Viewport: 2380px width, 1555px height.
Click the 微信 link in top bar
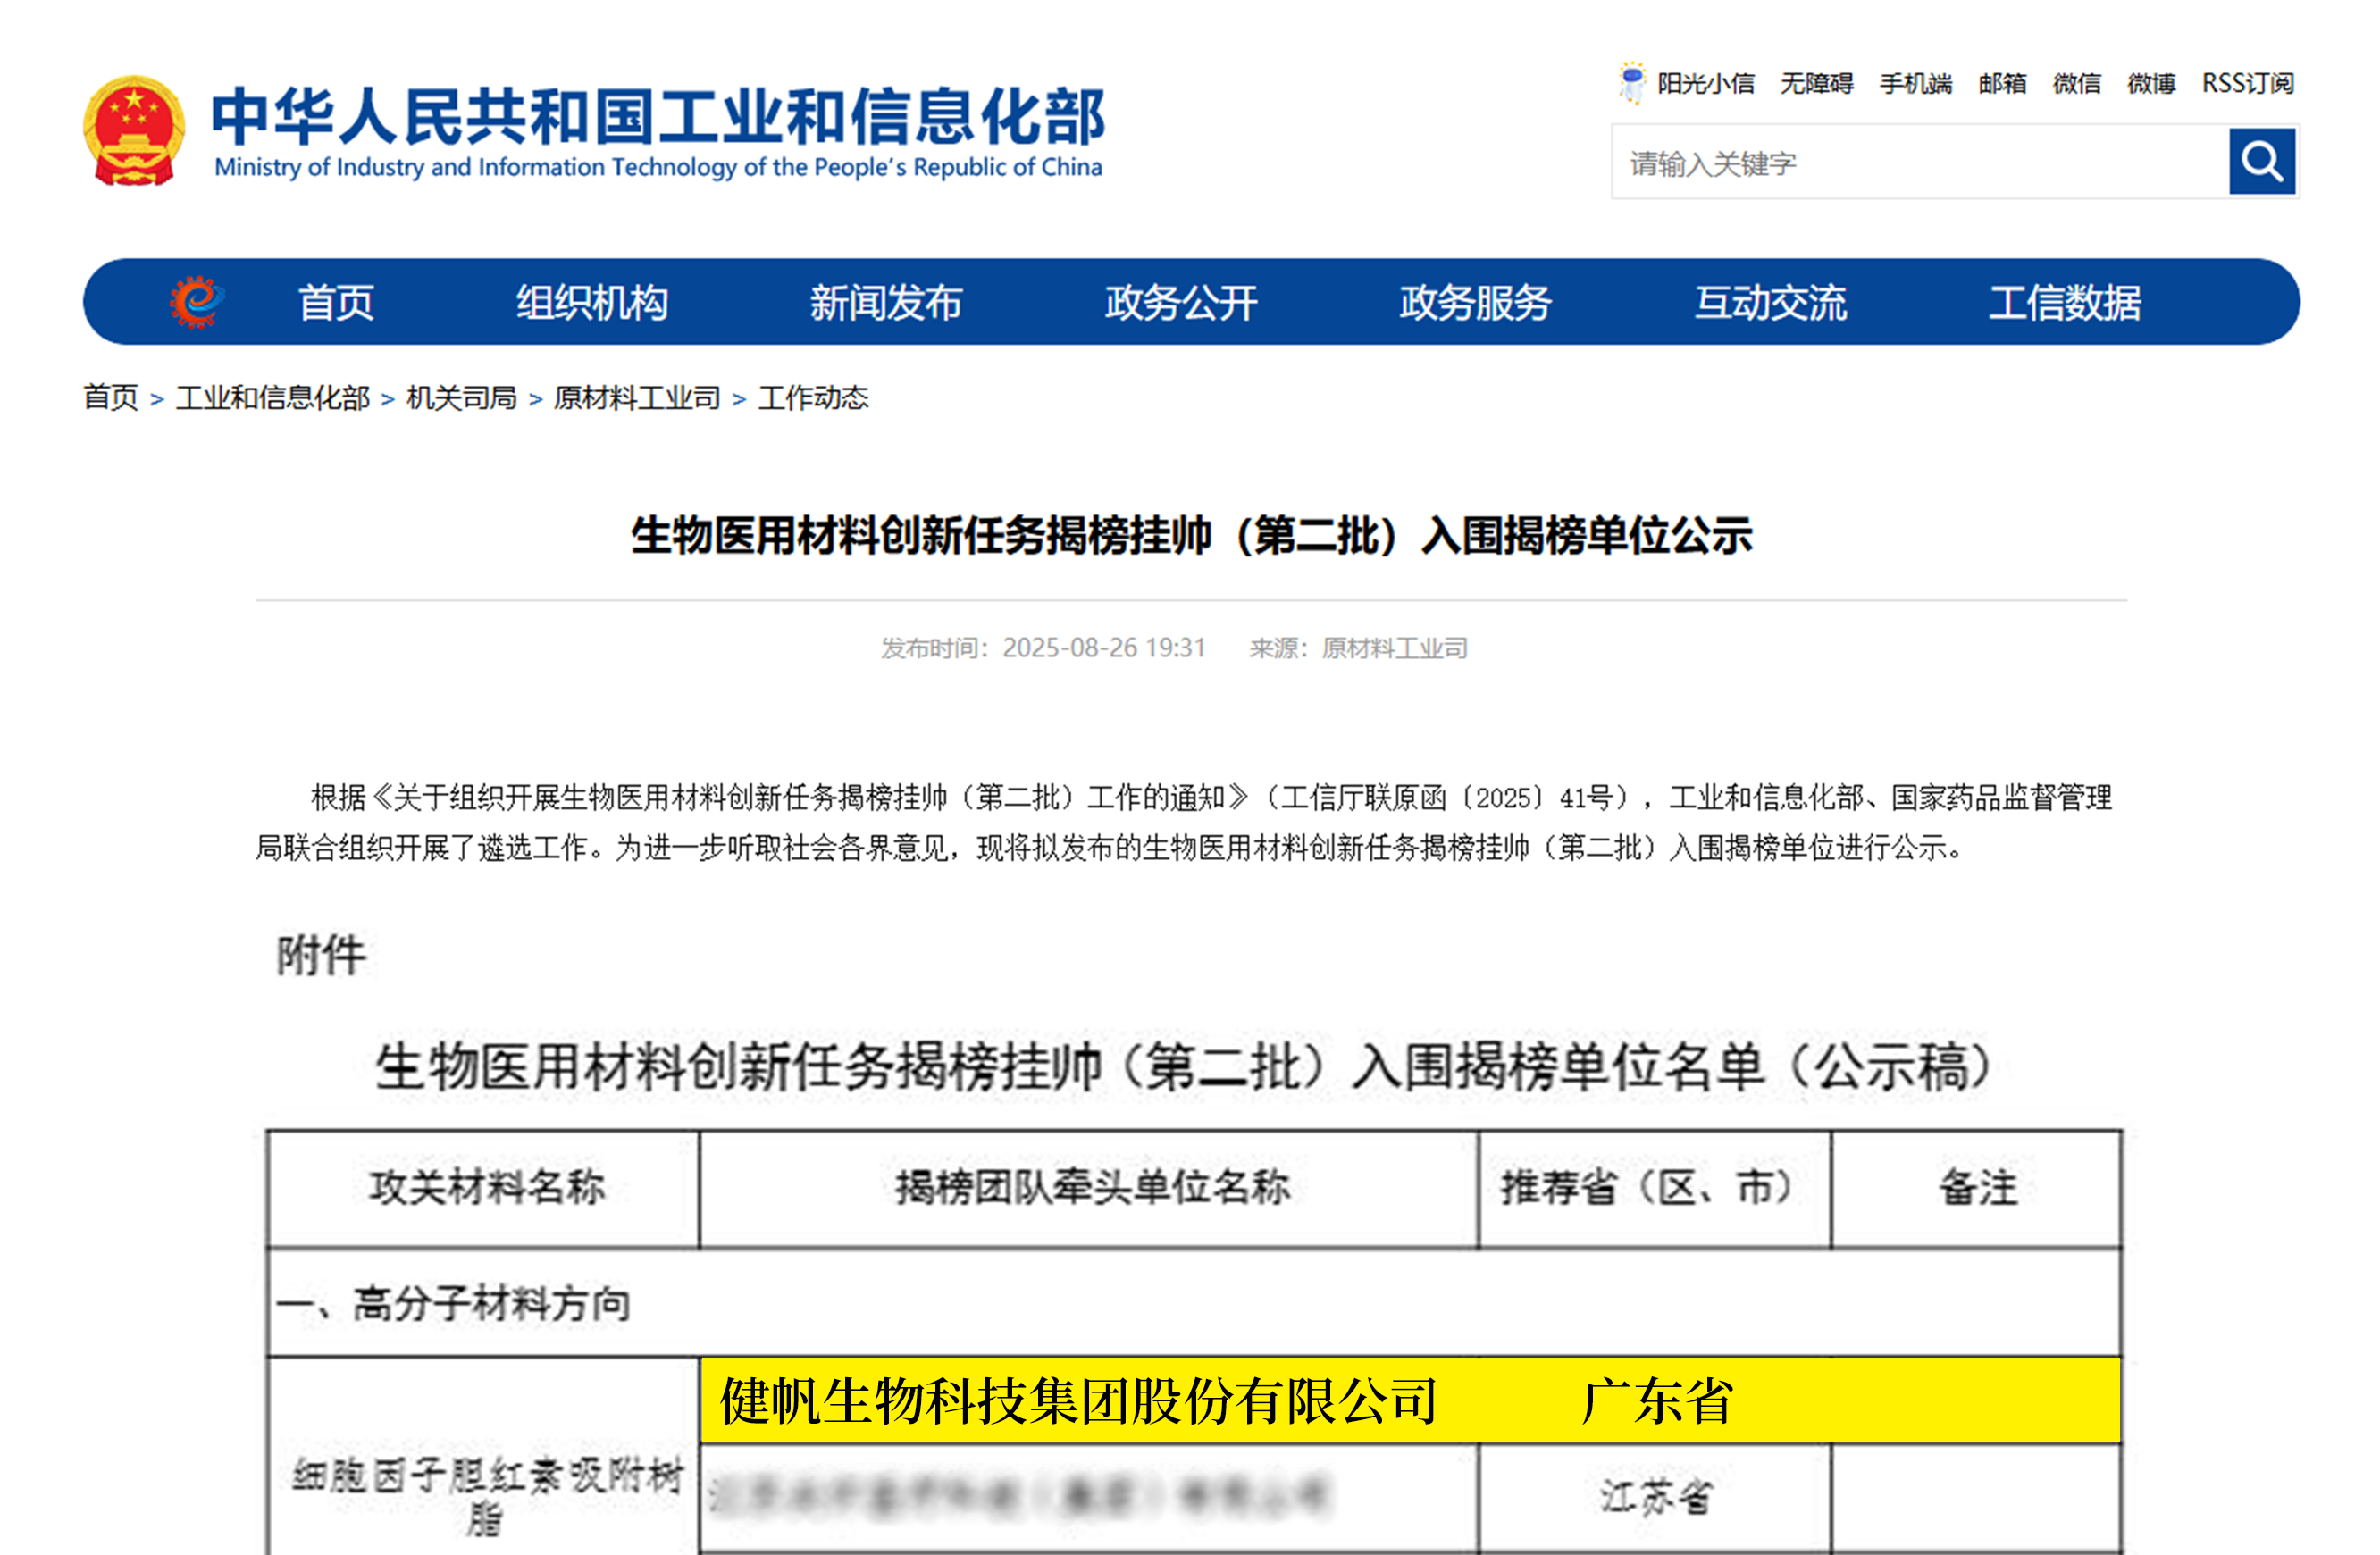[x=2076, y=83]
